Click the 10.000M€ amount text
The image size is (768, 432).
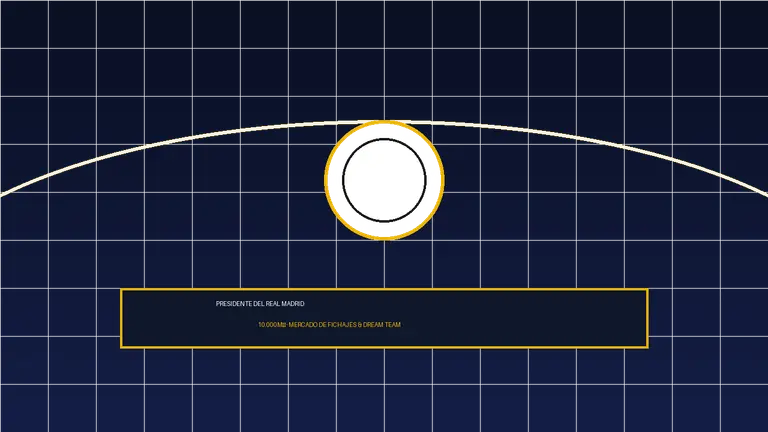(272, 325)
